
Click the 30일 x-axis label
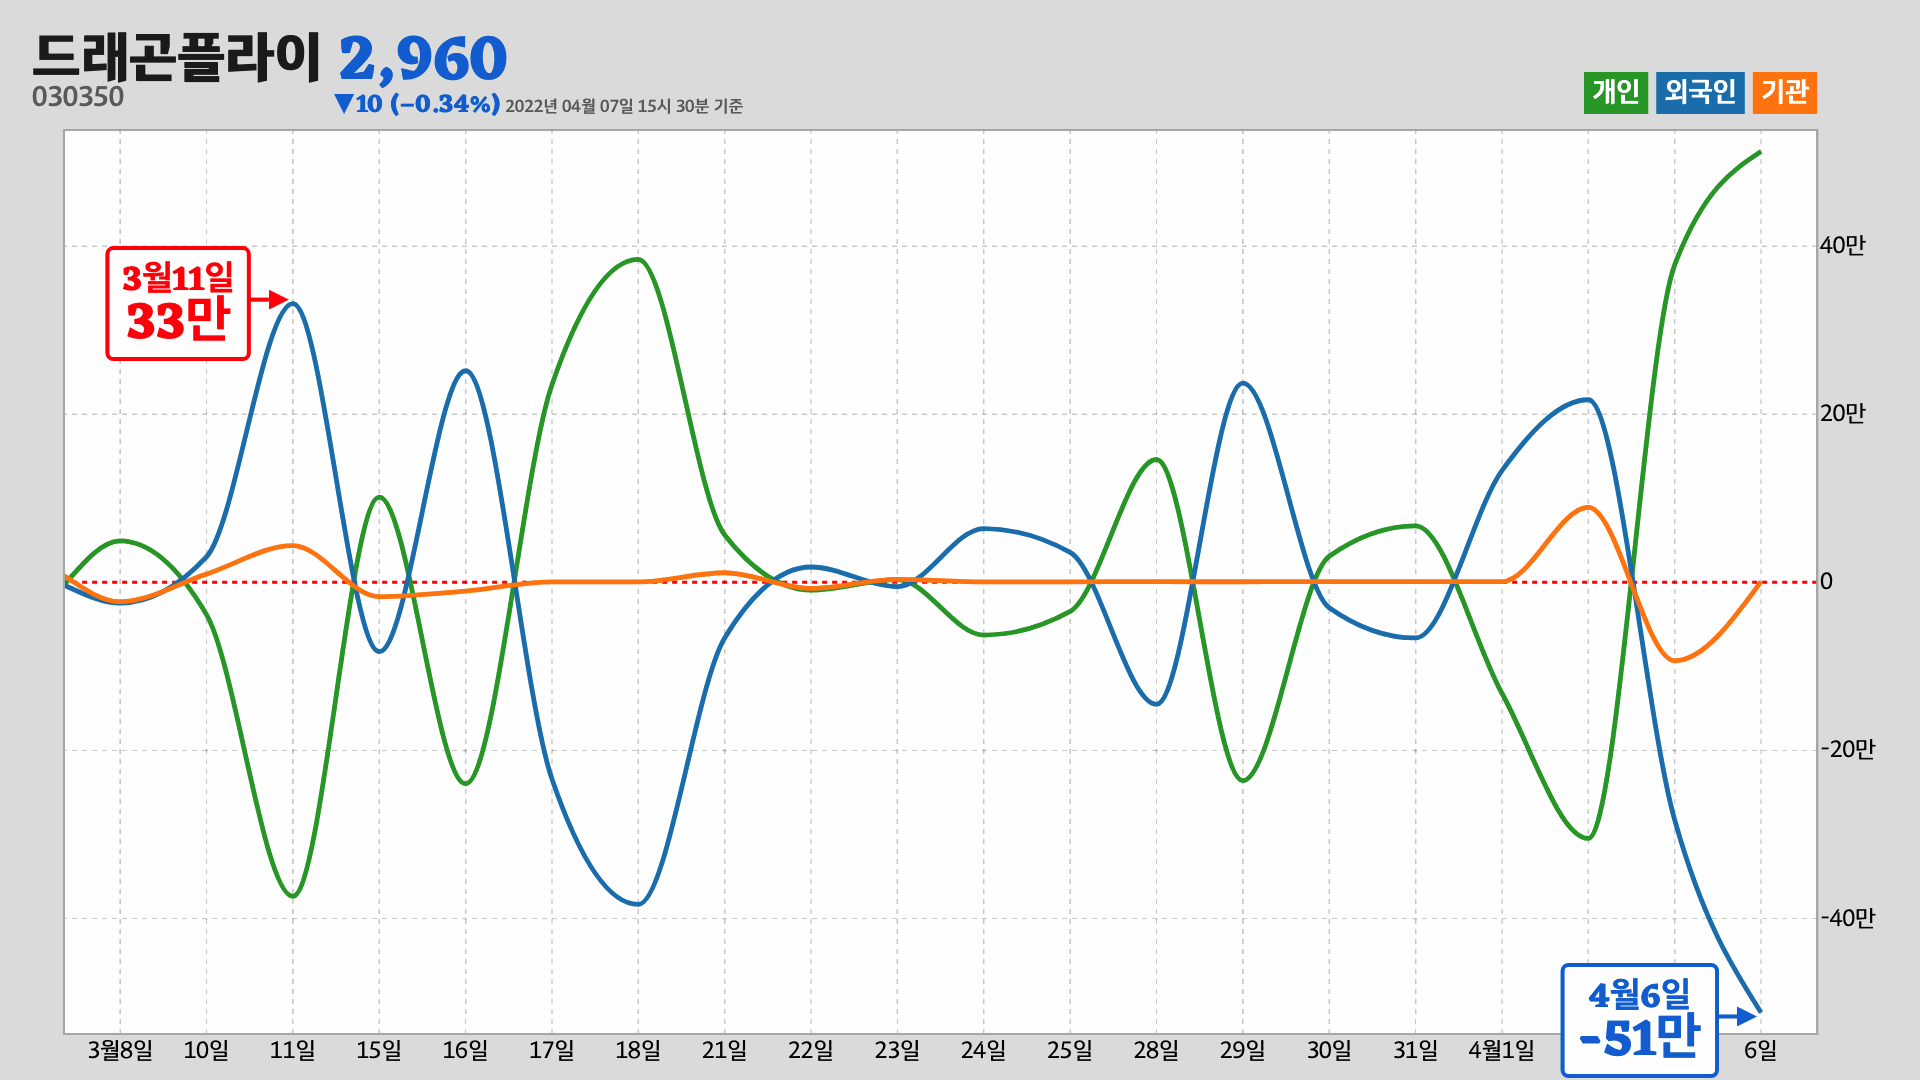[1329, 1050]
